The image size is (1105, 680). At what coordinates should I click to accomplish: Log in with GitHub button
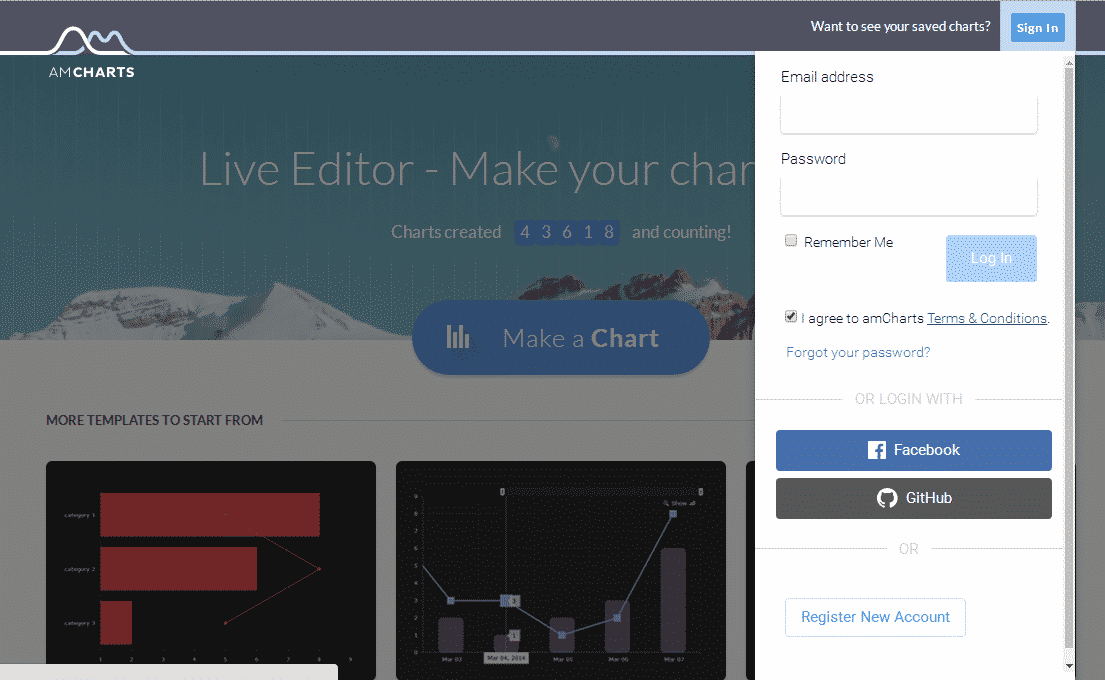pyautogui.click(x=913, y=498)
